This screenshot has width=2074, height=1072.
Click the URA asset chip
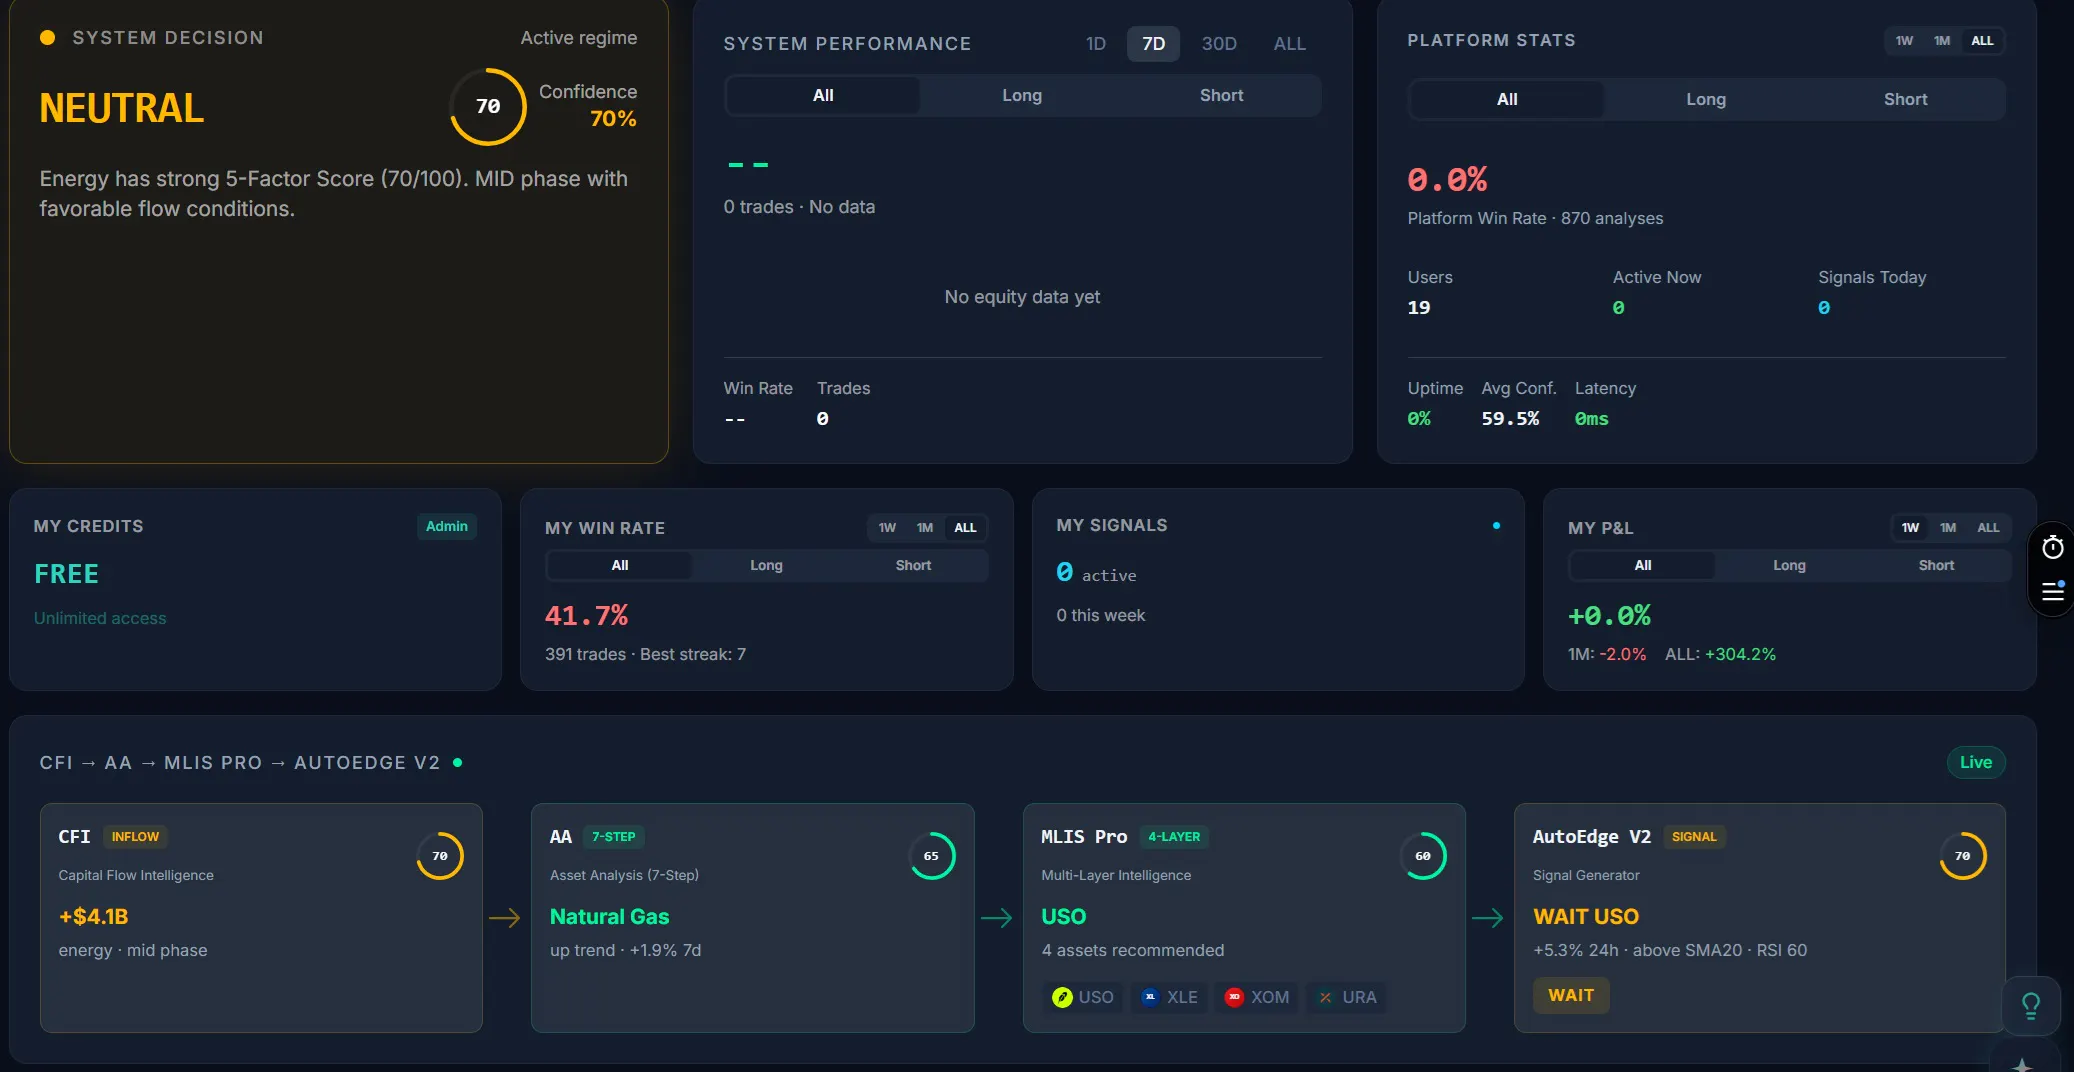pyautogui.click(x=1346, y=997)
